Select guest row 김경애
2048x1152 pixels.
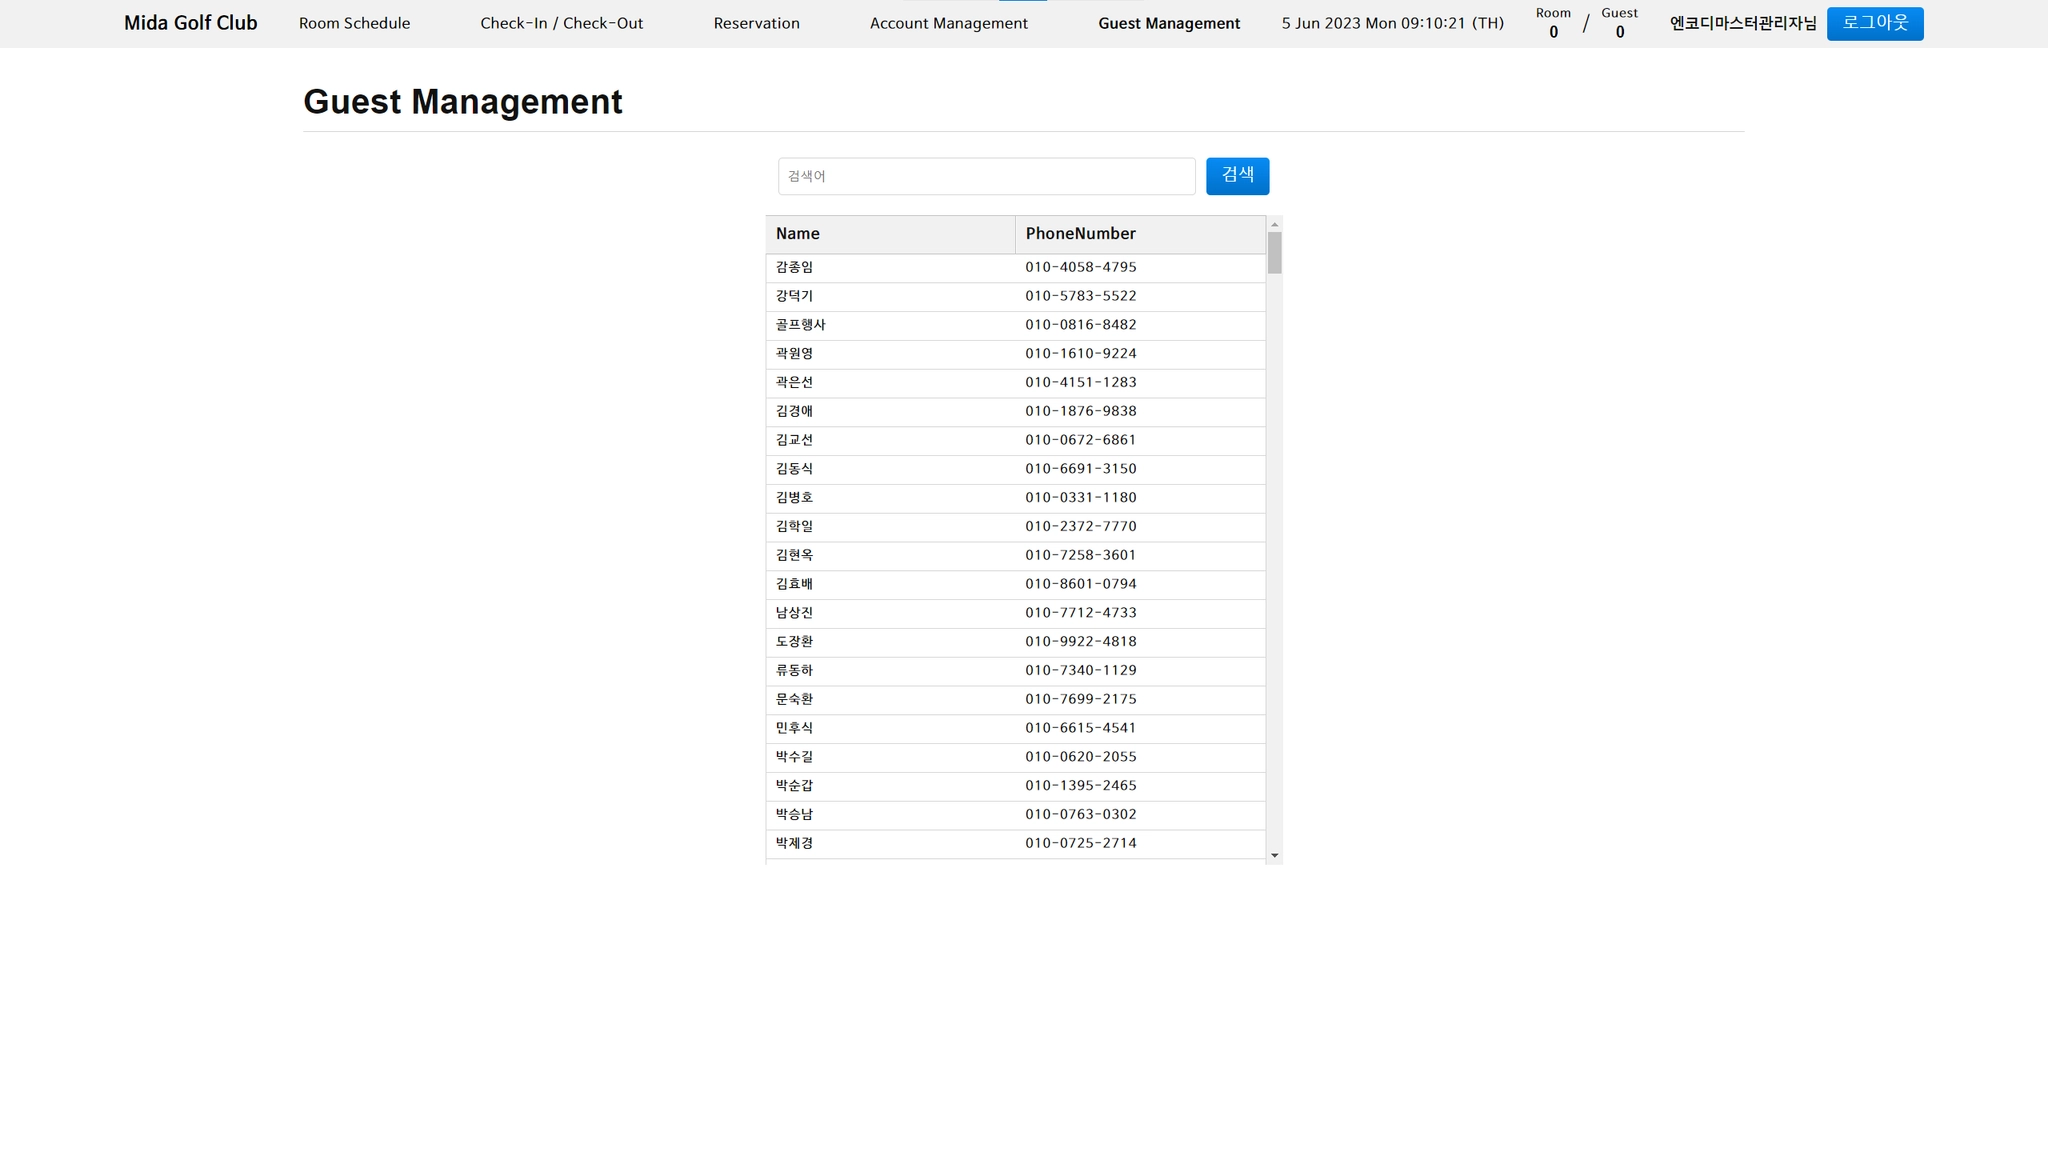coord(794,411)
